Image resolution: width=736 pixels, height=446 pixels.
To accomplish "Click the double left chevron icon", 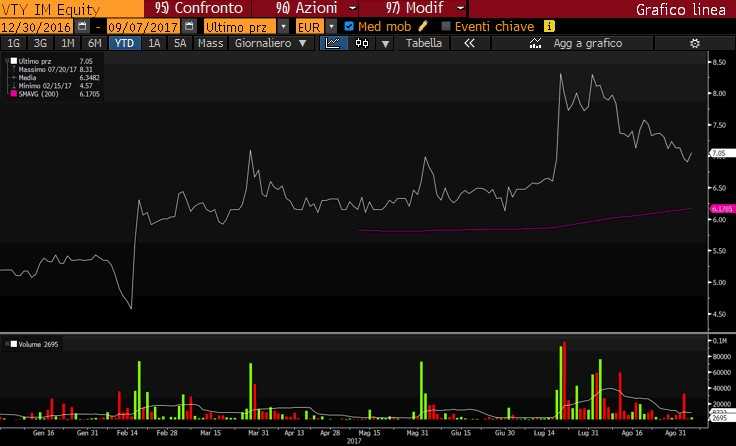I will point(470,44).
